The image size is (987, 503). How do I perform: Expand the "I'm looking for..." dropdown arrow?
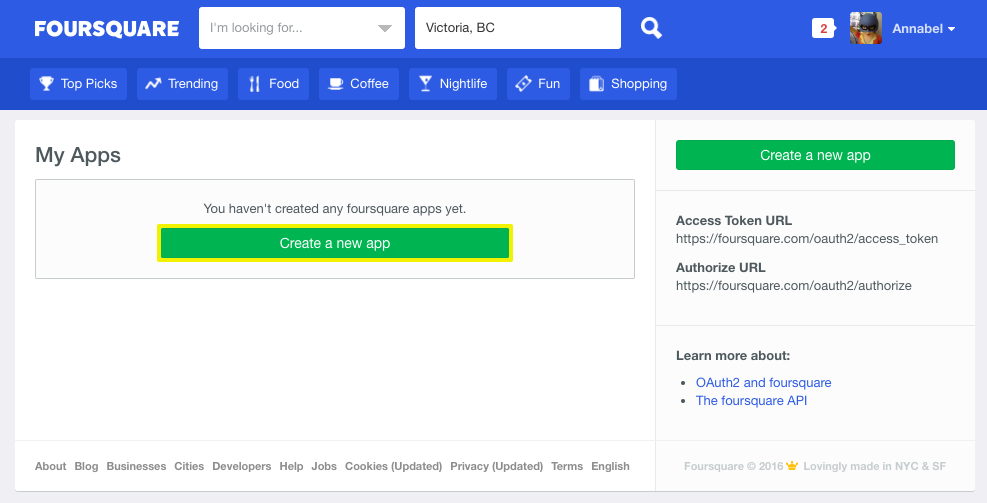(385, 28)
